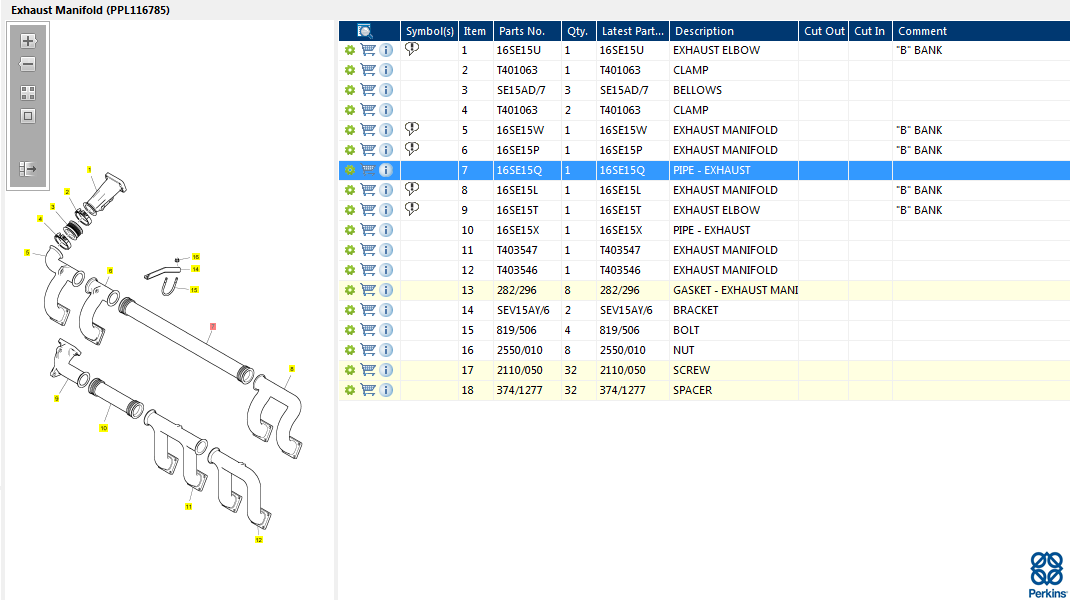1070x600 pixels.
Task: Click "B" BANK comment for 16SE15T
Action: [x=919, y=210]
